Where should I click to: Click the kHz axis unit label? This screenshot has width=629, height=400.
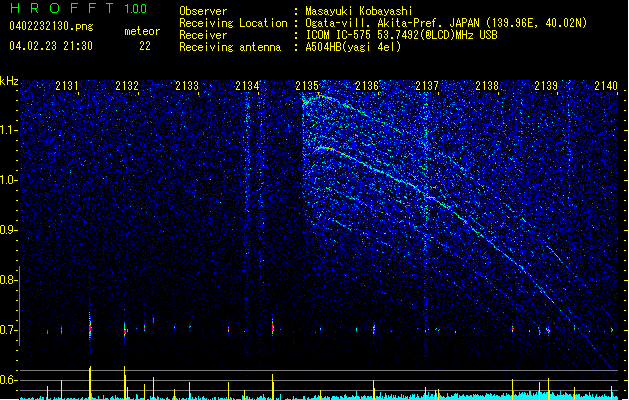coord(9,81)
